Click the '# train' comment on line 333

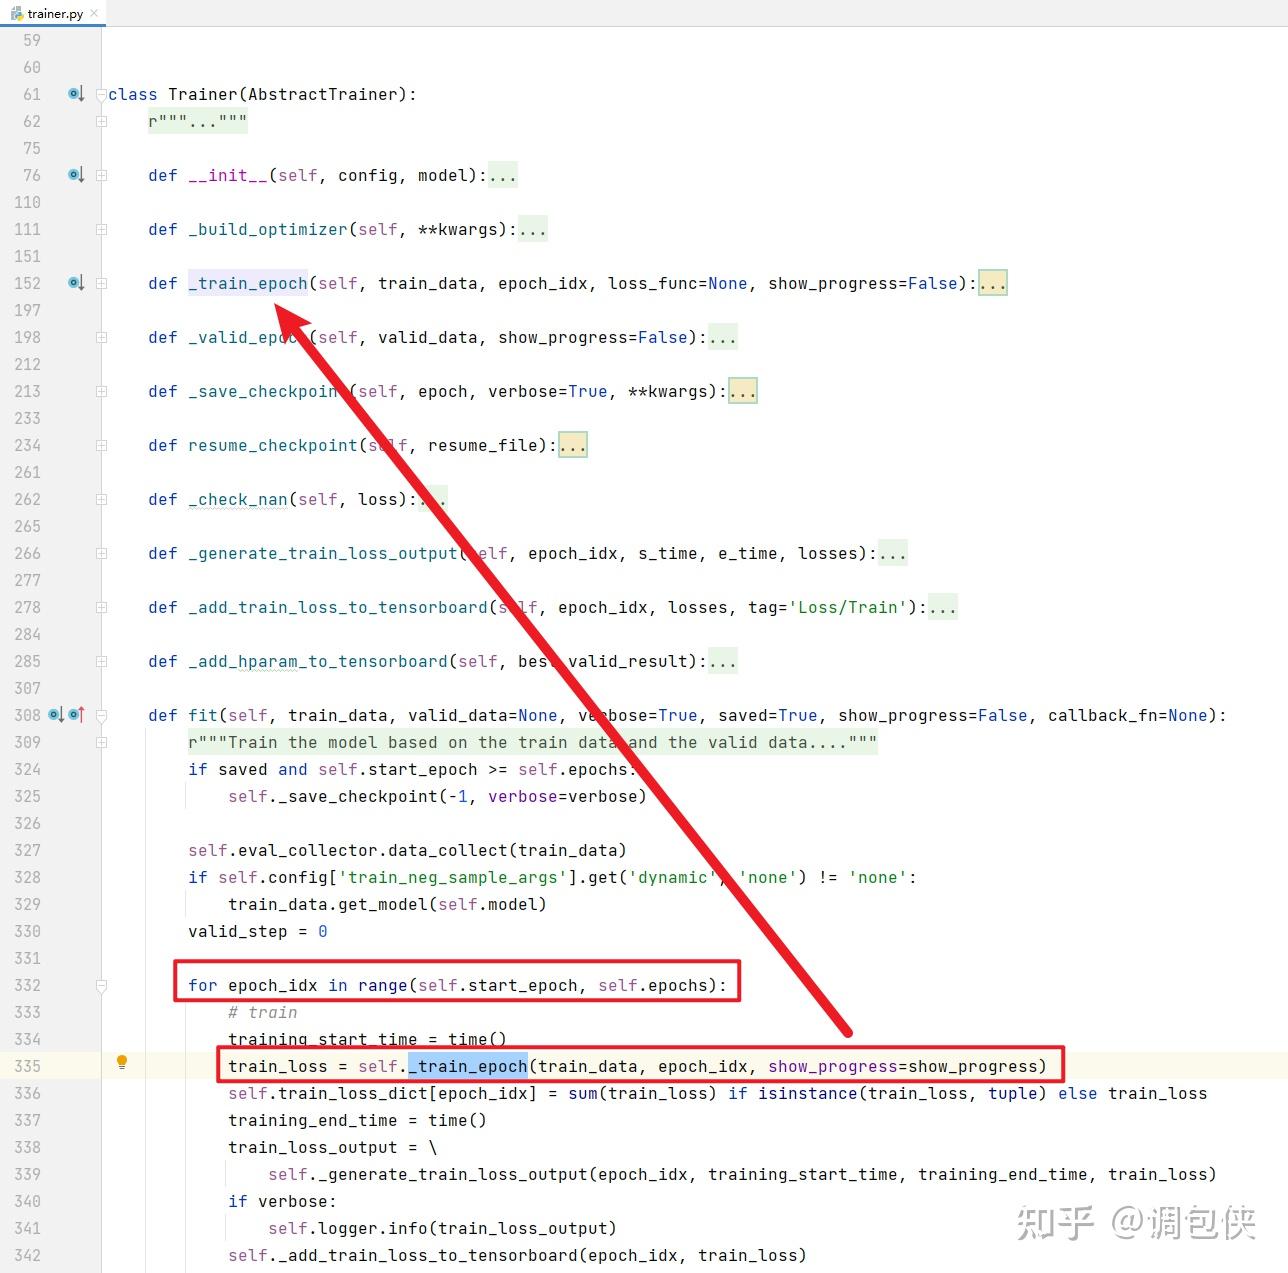point(263,1012)
